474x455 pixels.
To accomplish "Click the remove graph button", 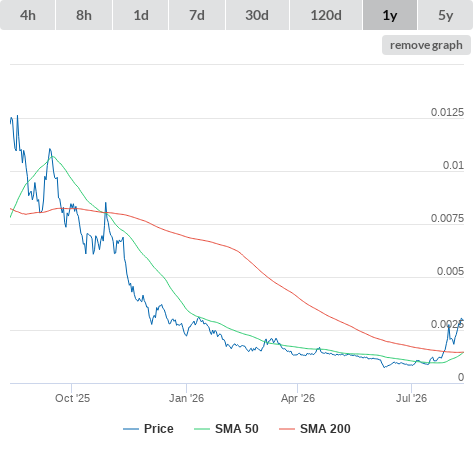I will coord(426,45).
